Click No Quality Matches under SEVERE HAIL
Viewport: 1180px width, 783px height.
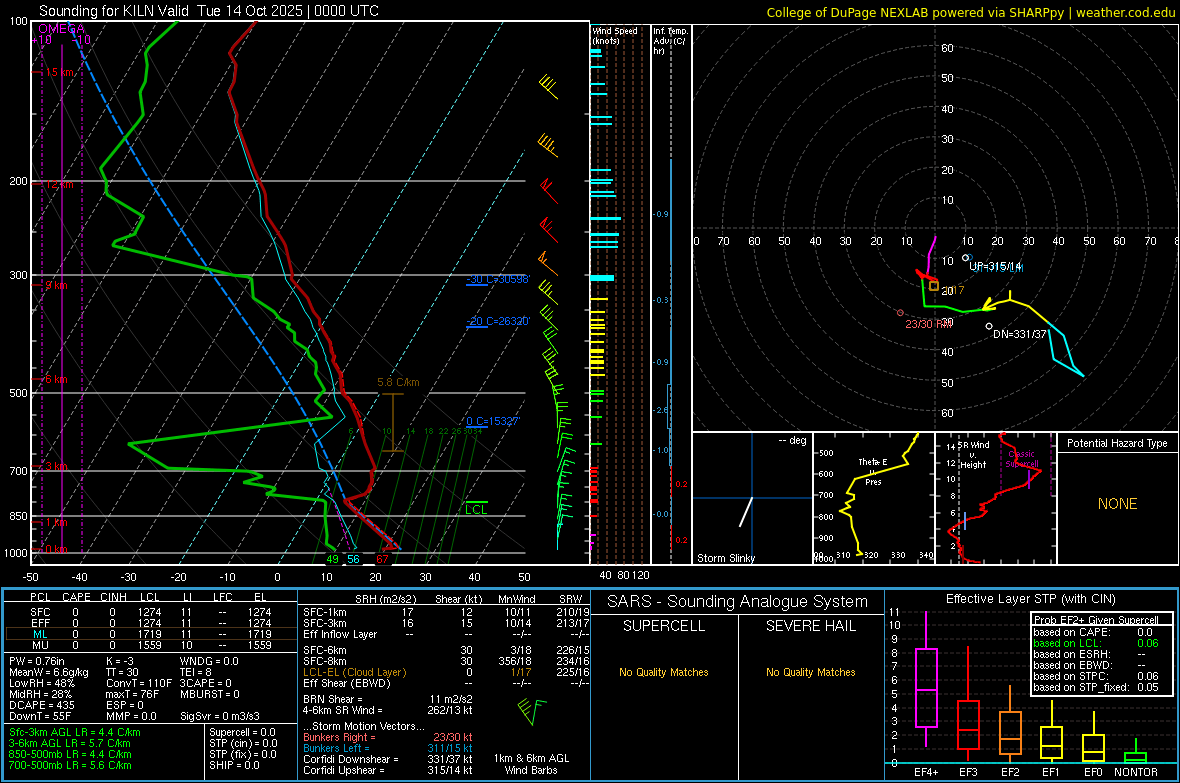click(810, 672)
